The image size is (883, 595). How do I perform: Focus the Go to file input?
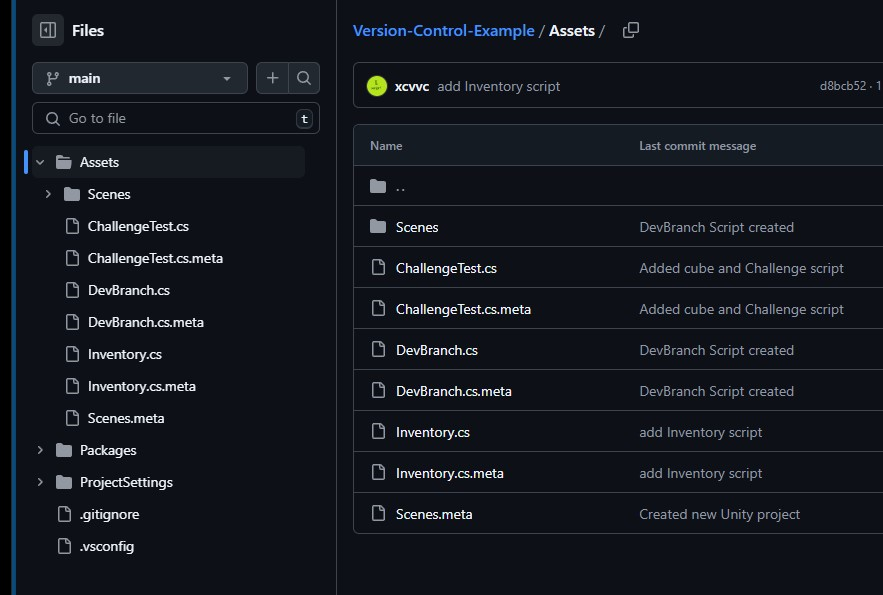(x=176, y=118)
